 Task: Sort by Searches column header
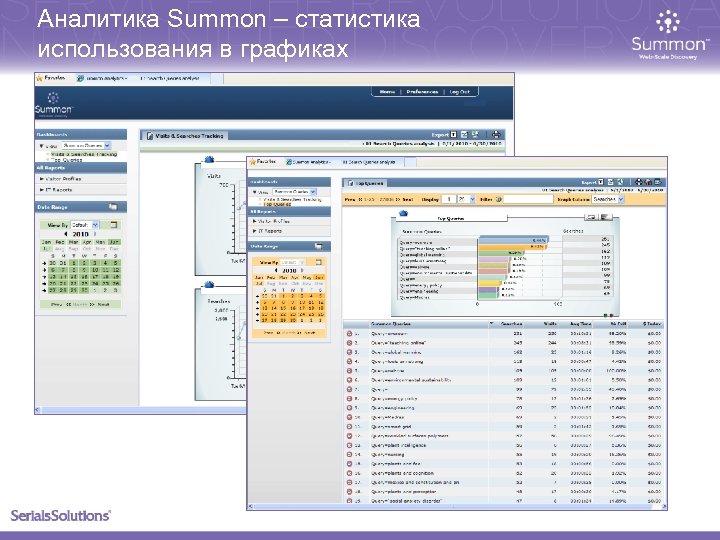(x=511, y=324)
